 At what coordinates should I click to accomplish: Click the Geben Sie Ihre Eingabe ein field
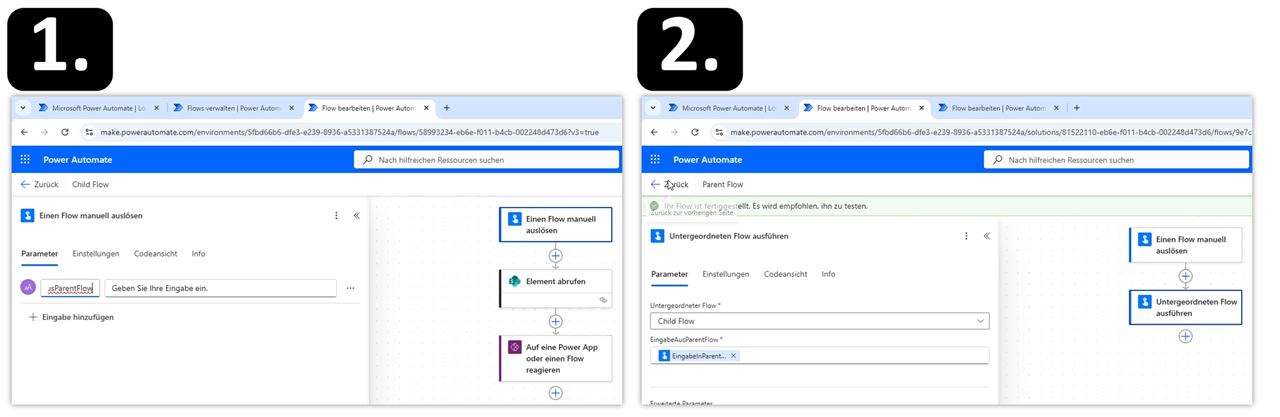pos(220,288)
